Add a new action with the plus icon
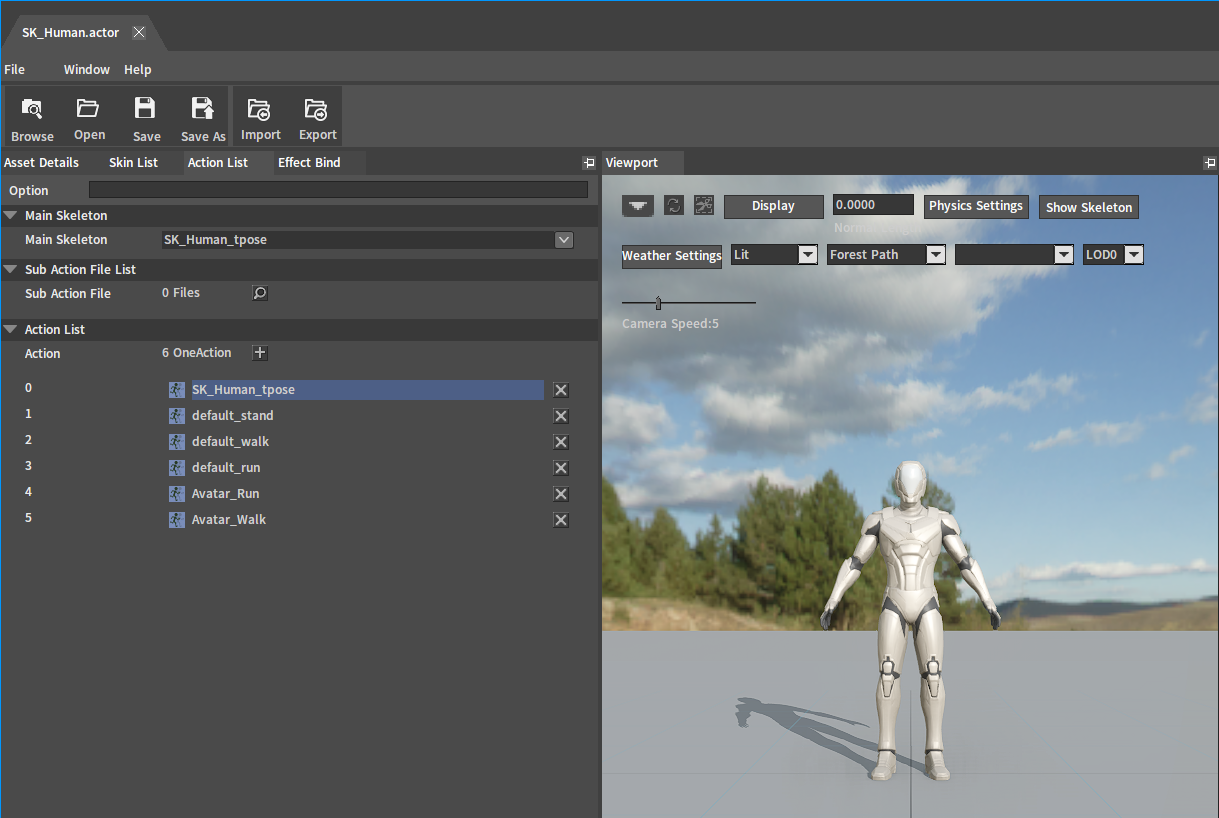This screenshot has height=818, width=1219. [260, 353]
